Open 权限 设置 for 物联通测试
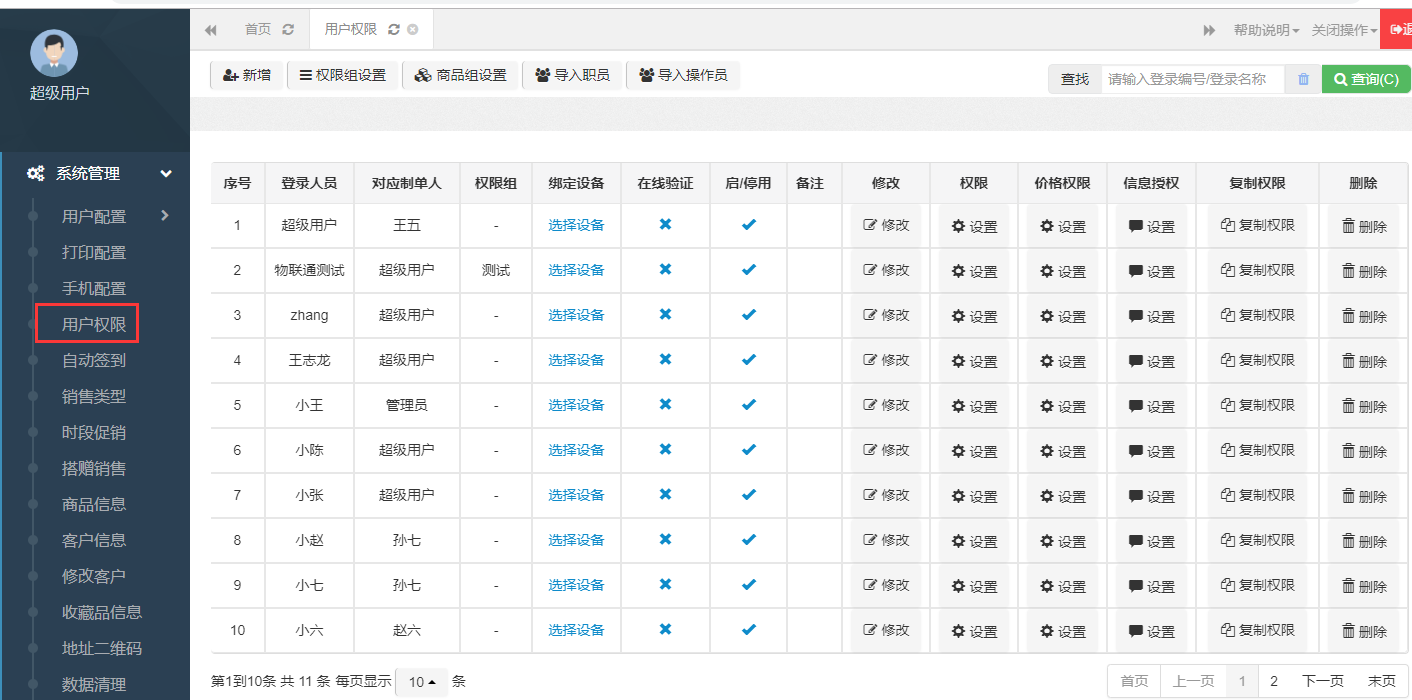Image resolution: width=1412 pixels, height=700 pixels. point(974,271)
